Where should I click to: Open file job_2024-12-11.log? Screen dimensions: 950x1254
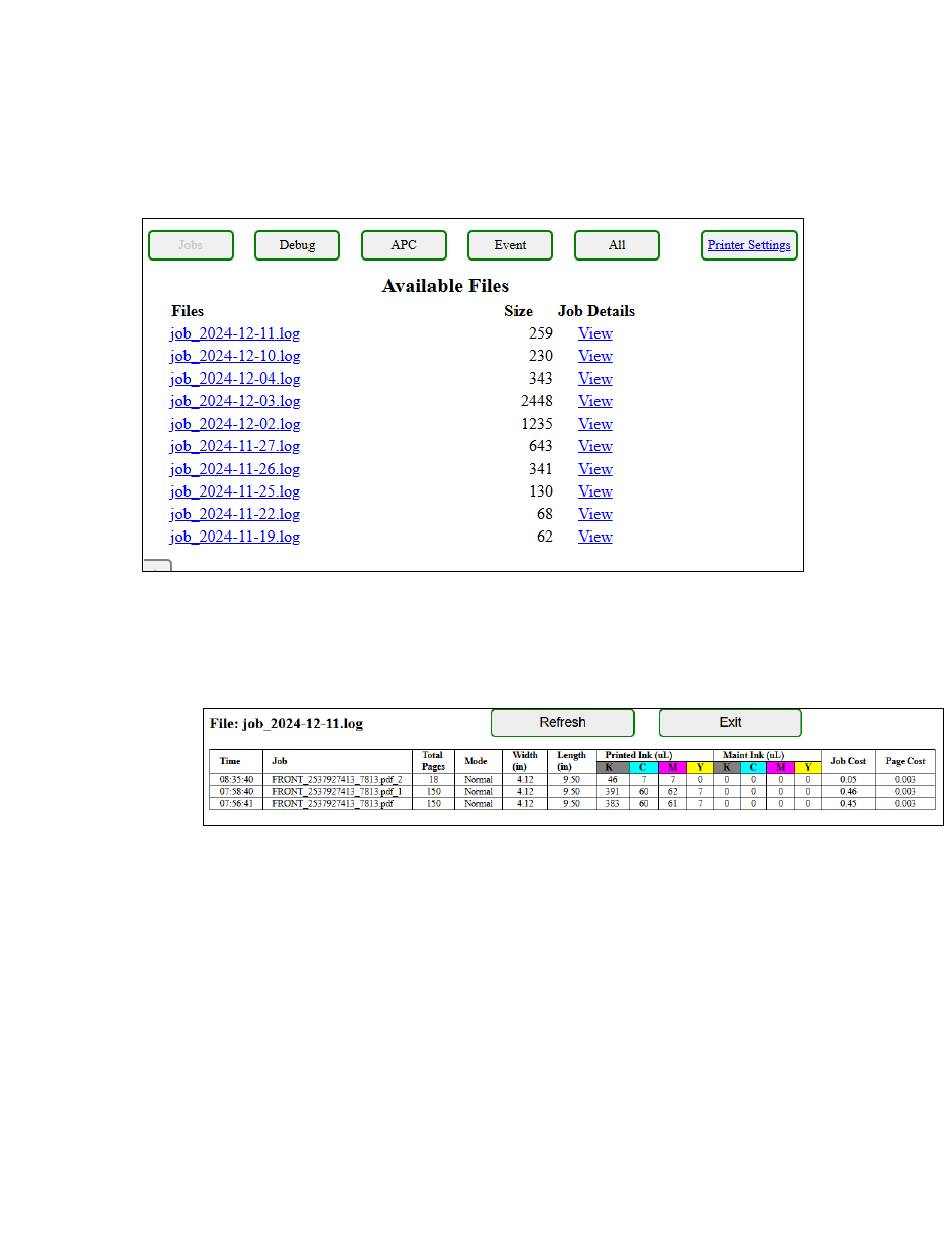[x=235, y=334]
